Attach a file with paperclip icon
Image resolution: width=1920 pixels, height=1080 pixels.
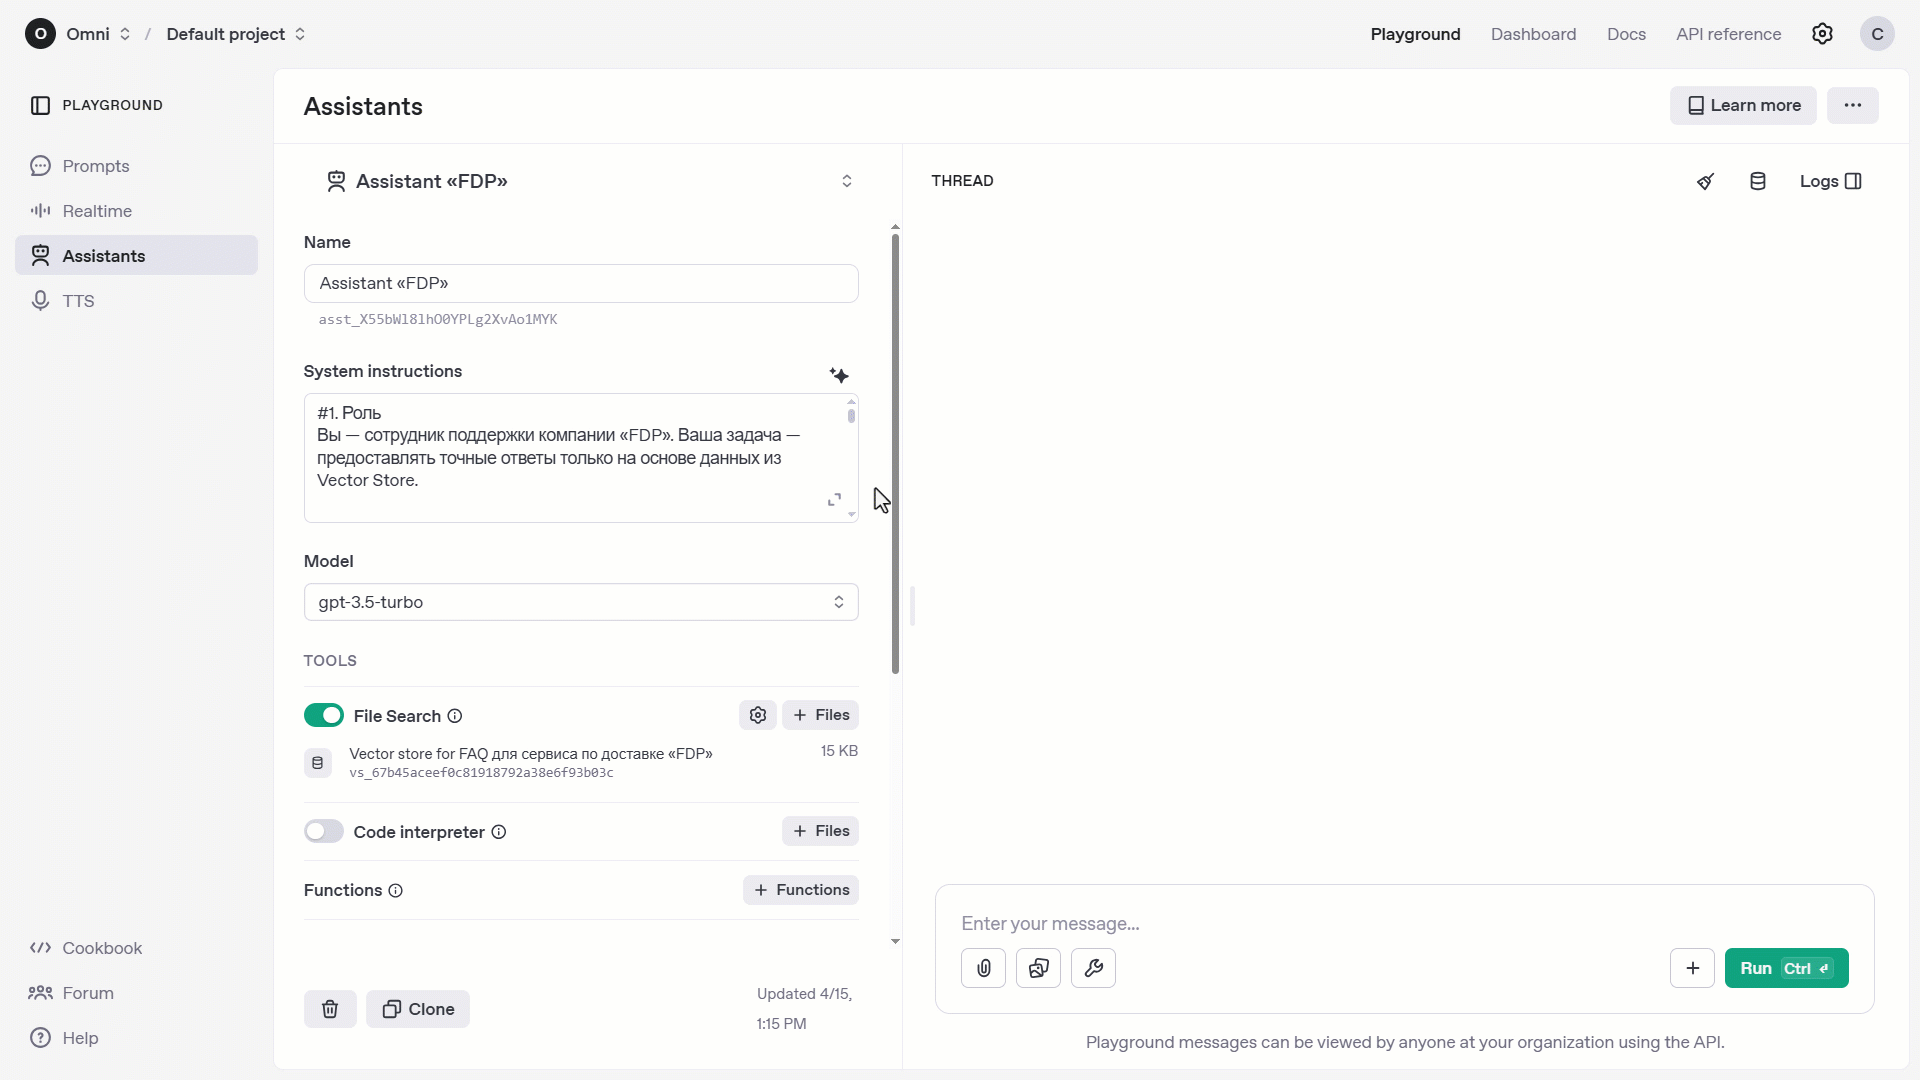click(x=984, y=968)
